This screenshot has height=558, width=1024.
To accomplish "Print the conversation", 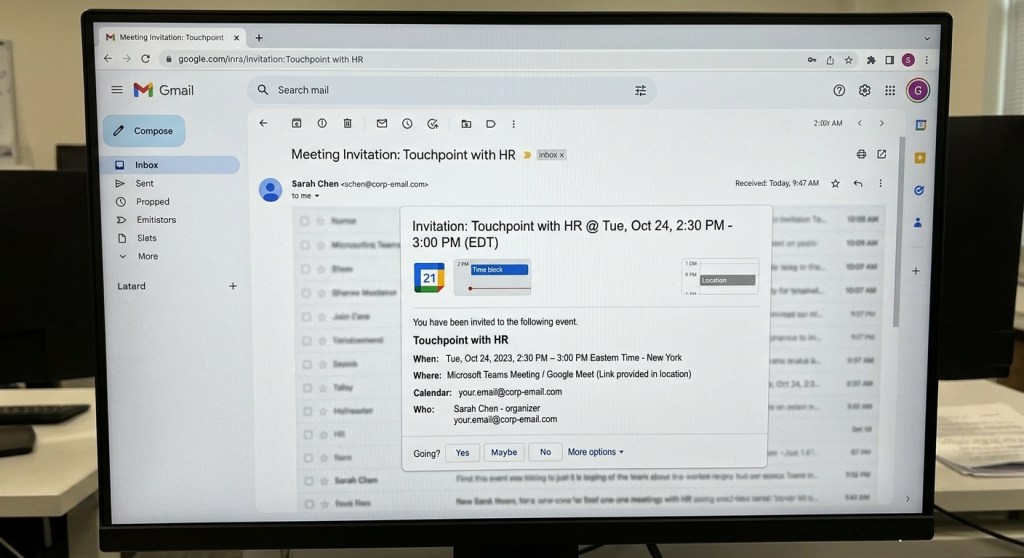I will 861,154.
